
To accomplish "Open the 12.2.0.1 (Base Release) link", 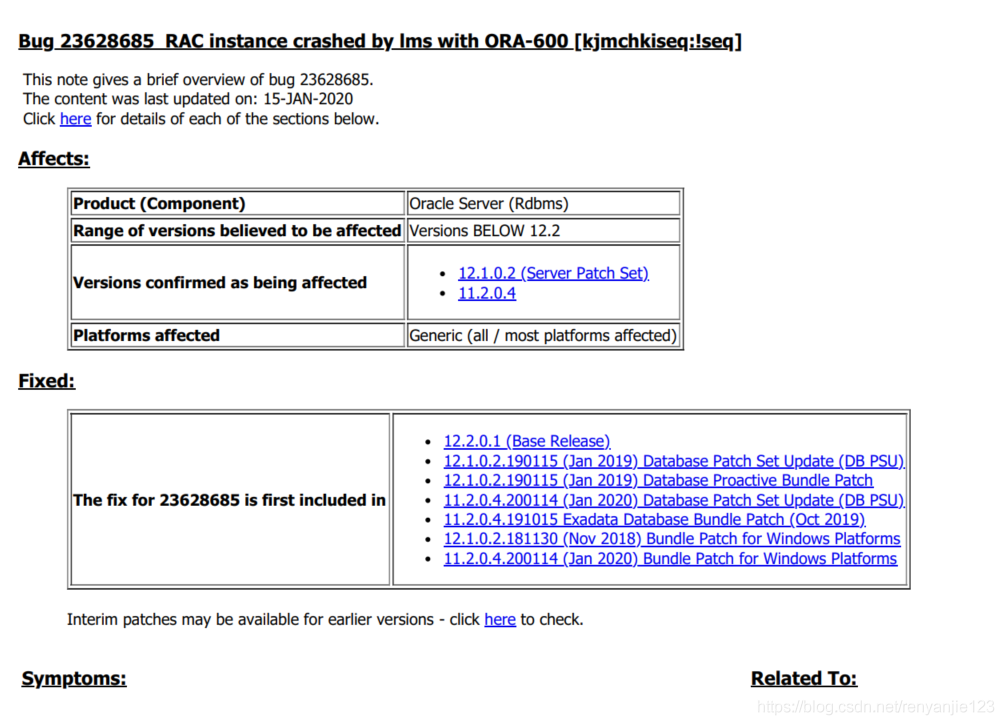I will click(x=526, y=441).
